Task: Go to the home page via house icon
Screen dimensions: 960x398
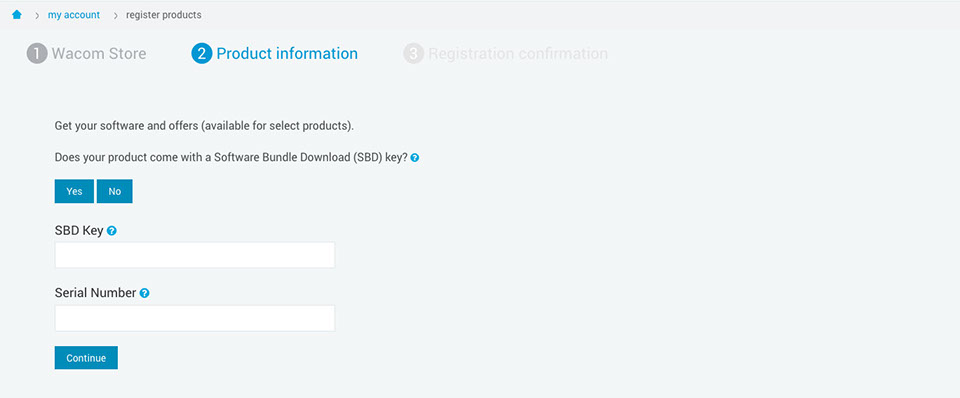Action: coord(17,15)
